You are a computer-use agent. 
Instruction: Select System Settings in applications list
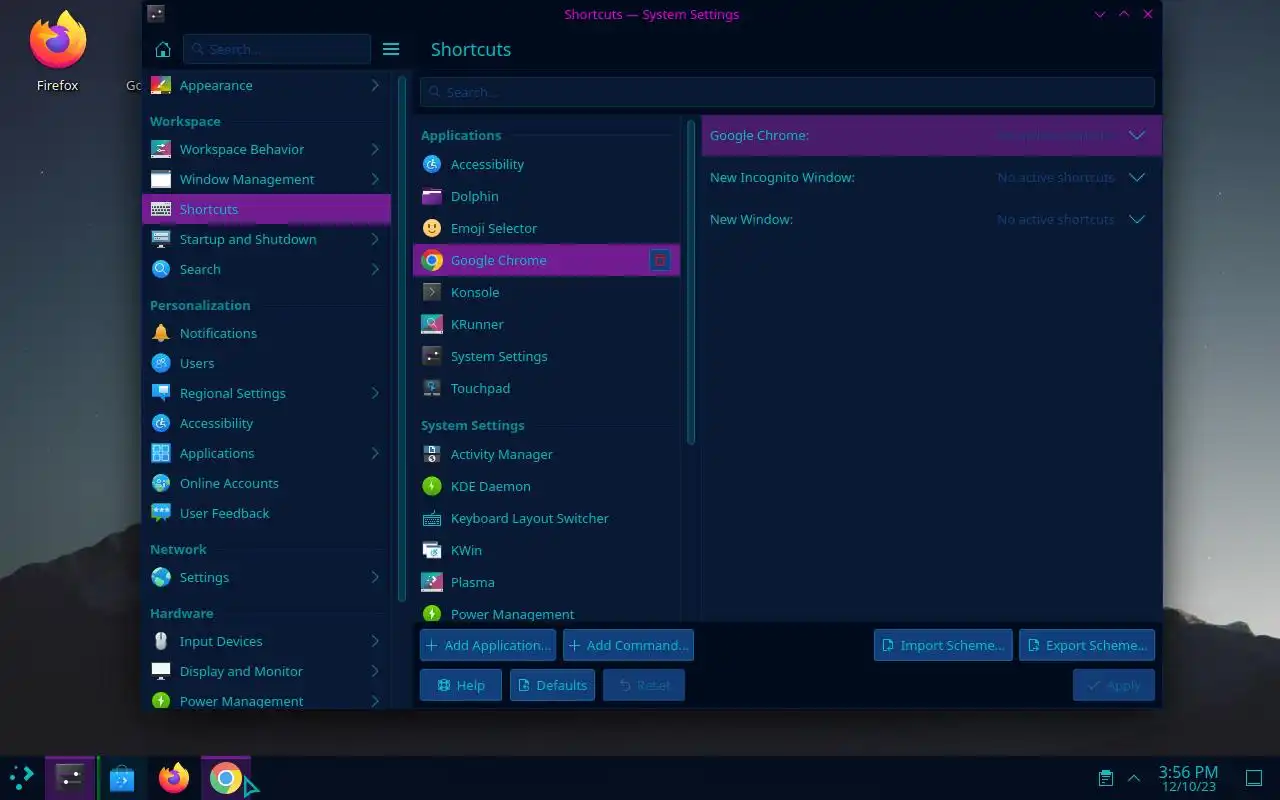546,356
